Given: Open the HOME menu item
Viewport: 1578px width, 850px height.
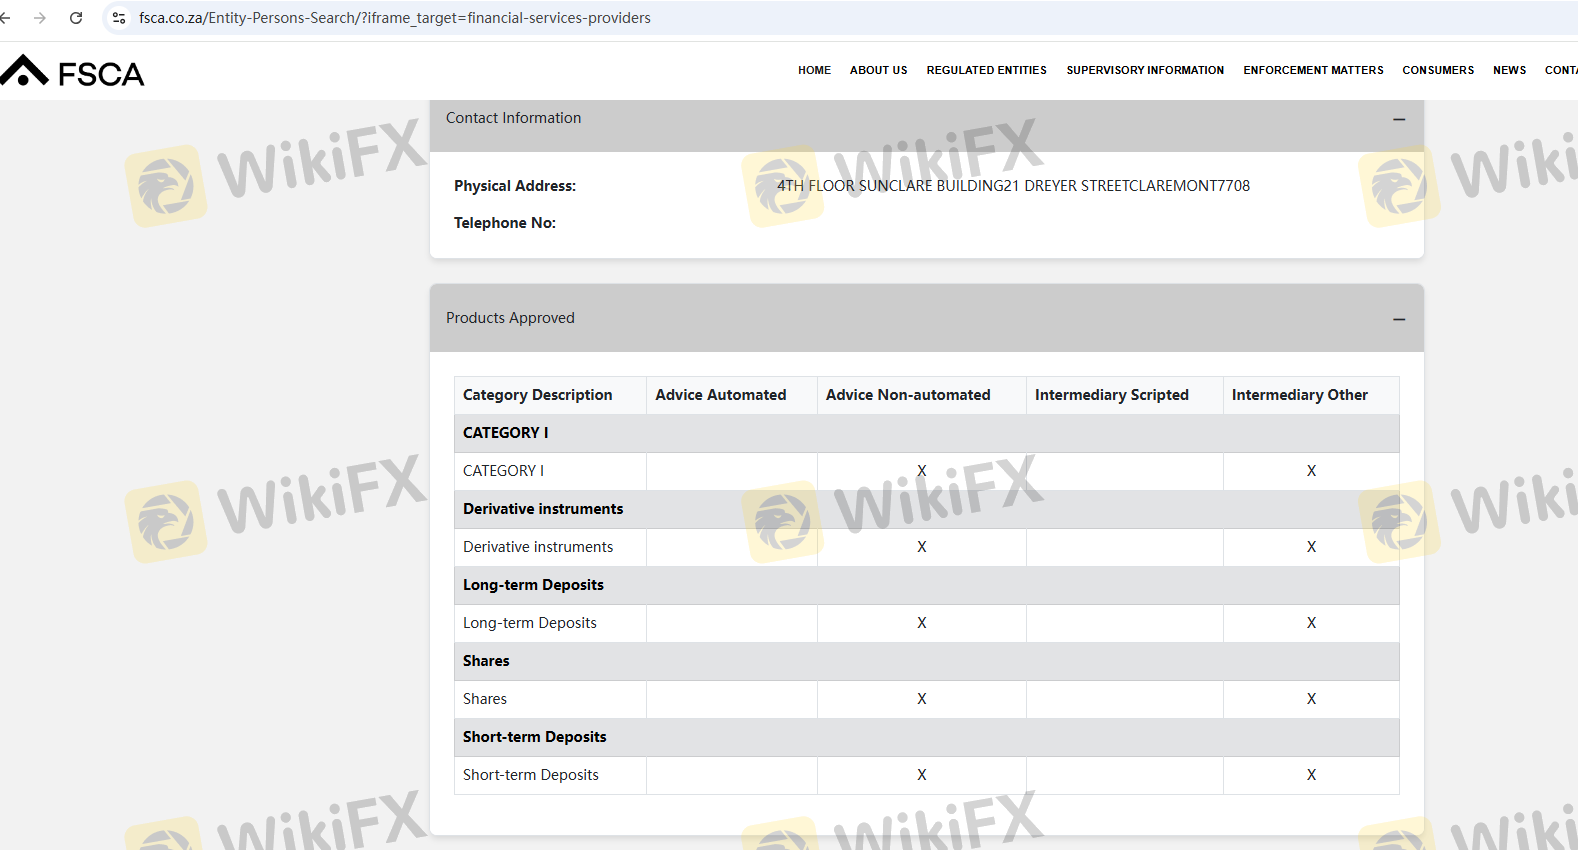Looking at the screenshot, I should pos(814,70).
